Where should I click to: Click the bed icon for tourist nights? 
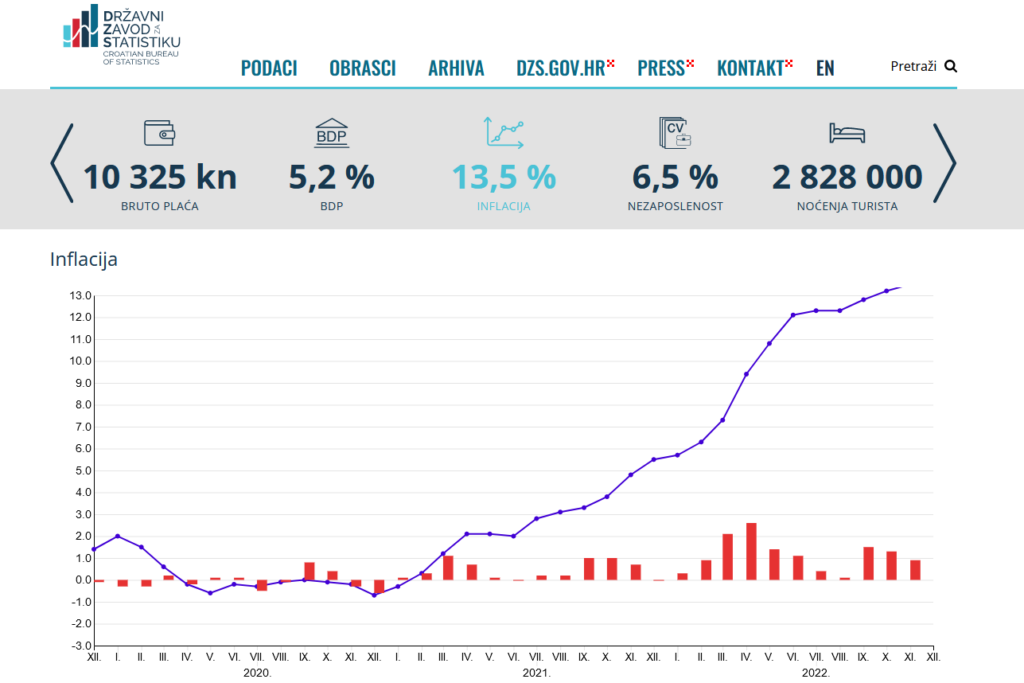(846, 133)
